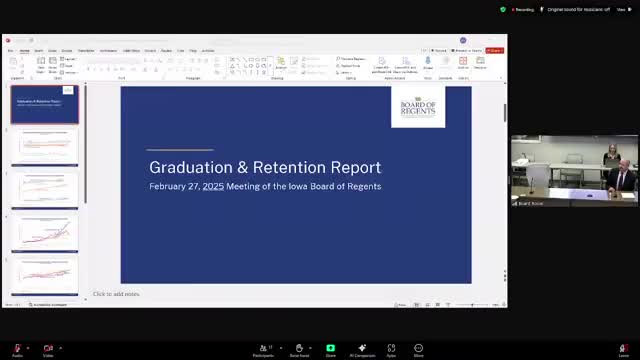Image resolution: width=640 pixels, height=360 pixels.
Task: Open the Slide Show ribbon tab
Action: point(131,51)
